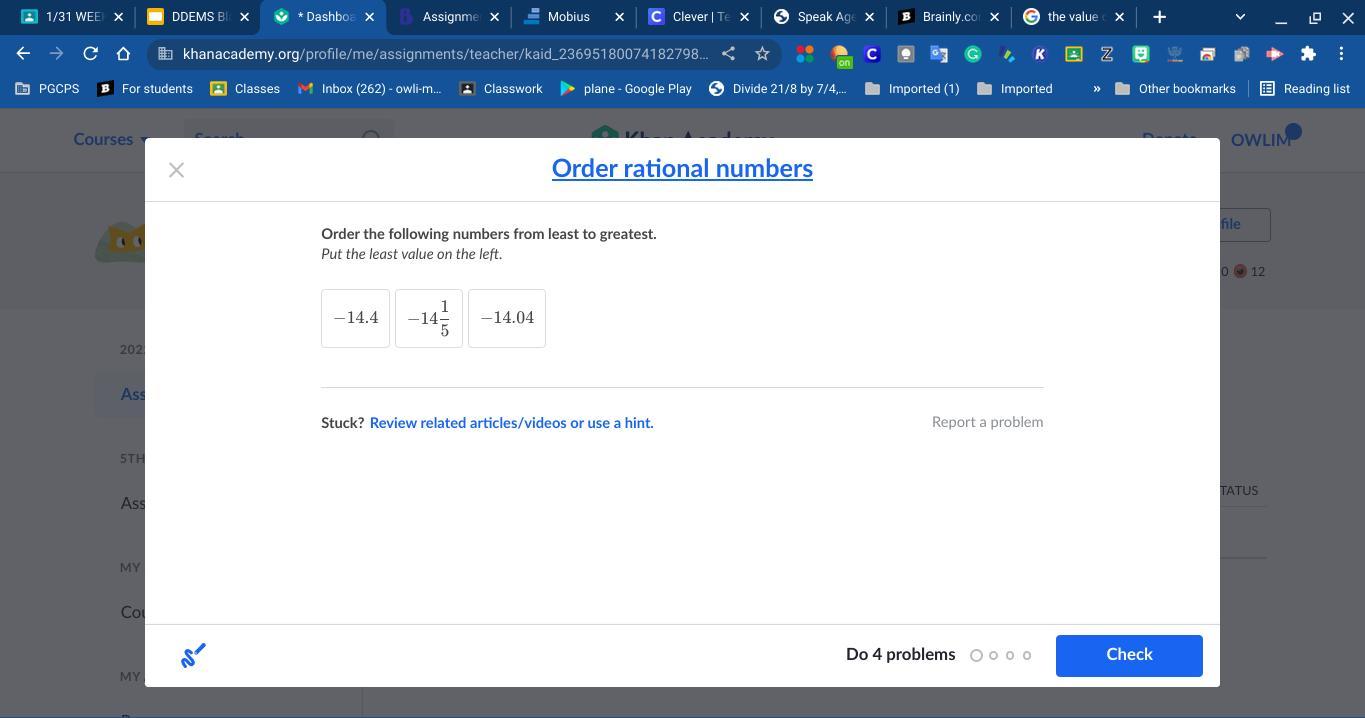The image size is (1365, 718).
Task: Close the Brainly.com tab
Action: [x=994, y=17]
